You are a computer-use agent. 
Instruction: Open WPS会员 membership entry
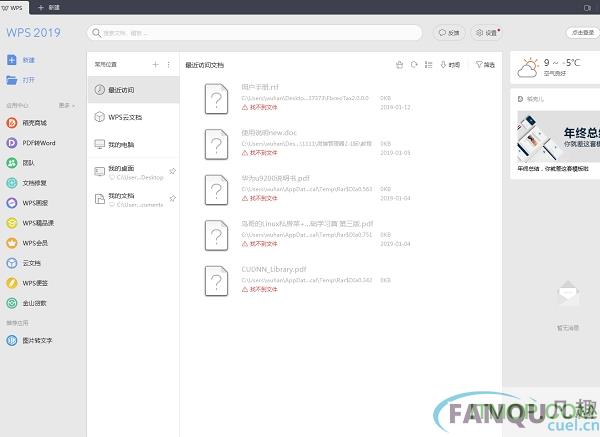(27, 243)
